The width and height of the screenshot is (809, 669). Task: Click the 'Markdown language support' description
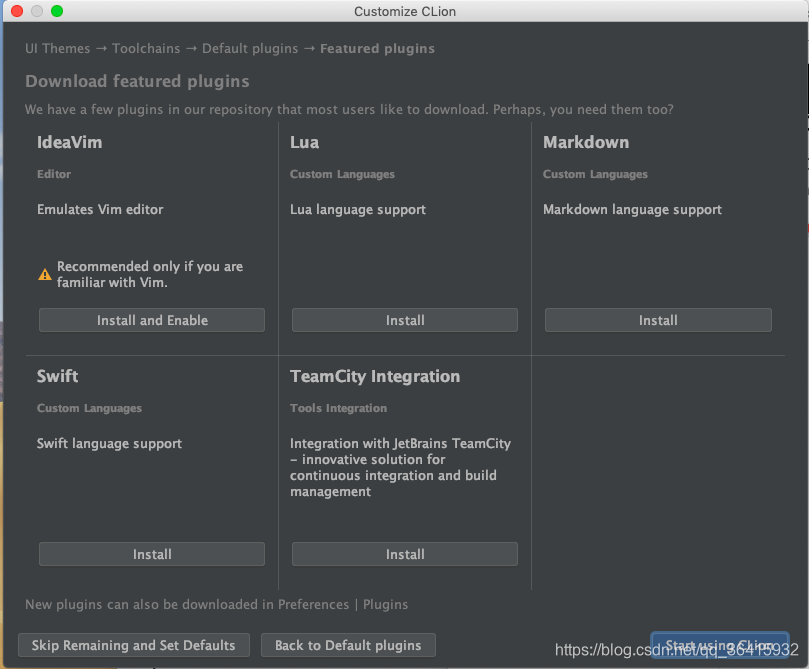[633, 209]
